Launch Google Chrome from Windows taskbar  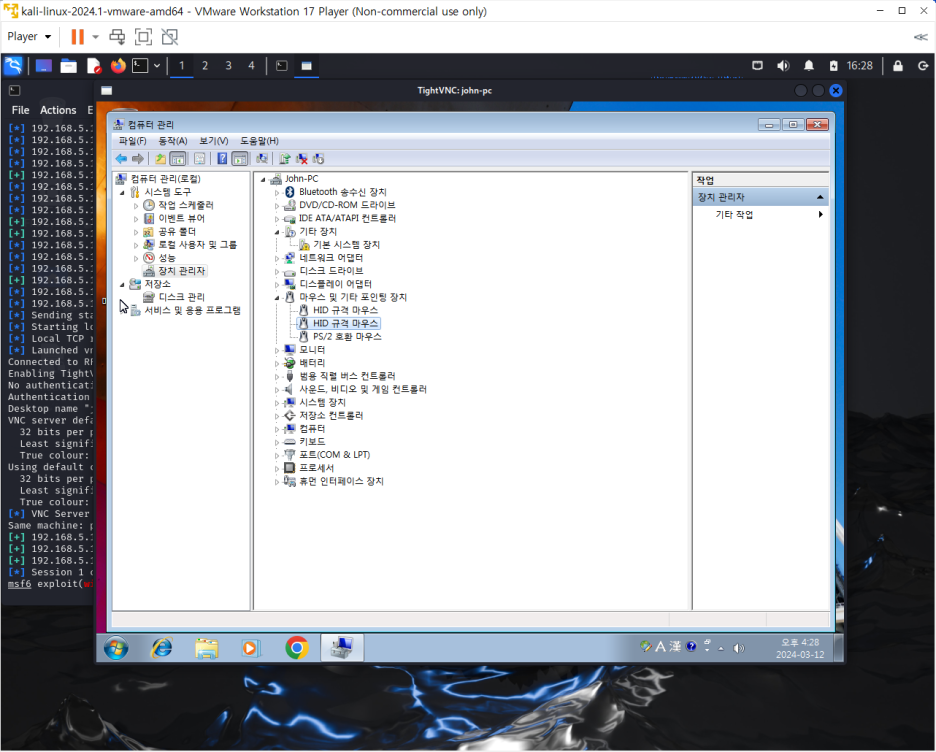297,648
